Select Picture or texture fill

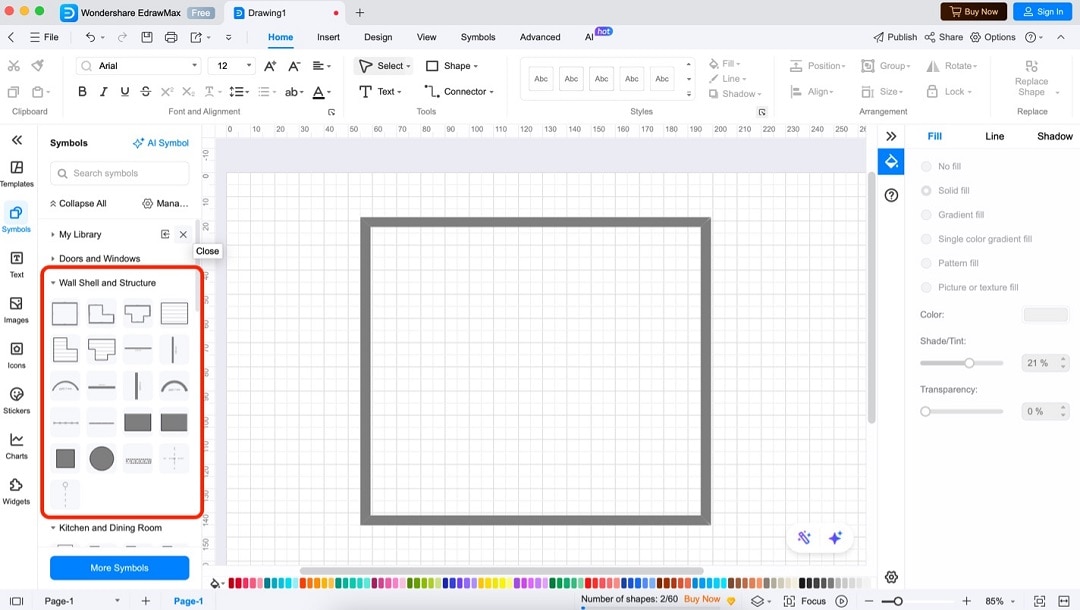(926, 287)
